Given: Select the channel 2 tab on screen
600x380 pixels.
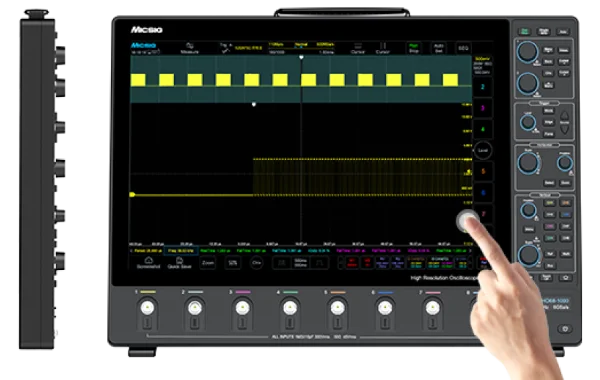Looking at the screenshot, I should (x=483, y=87).
